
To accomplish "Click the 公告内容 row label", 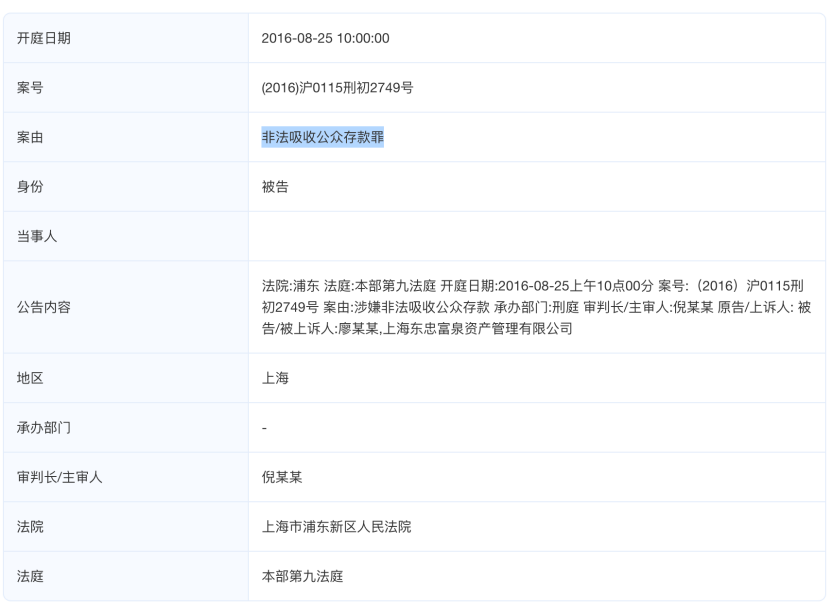I will point(45,307).
